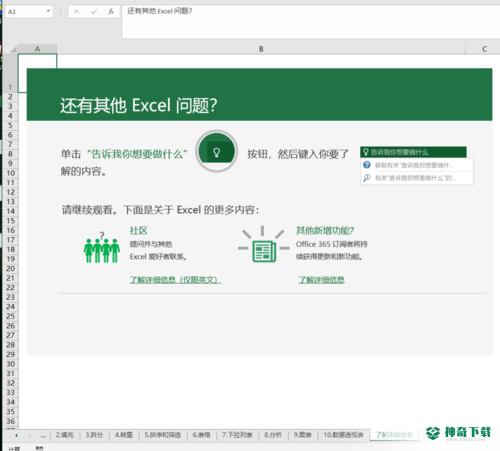Show hidden sheet tabs via ellipsis

pos(43,435)
